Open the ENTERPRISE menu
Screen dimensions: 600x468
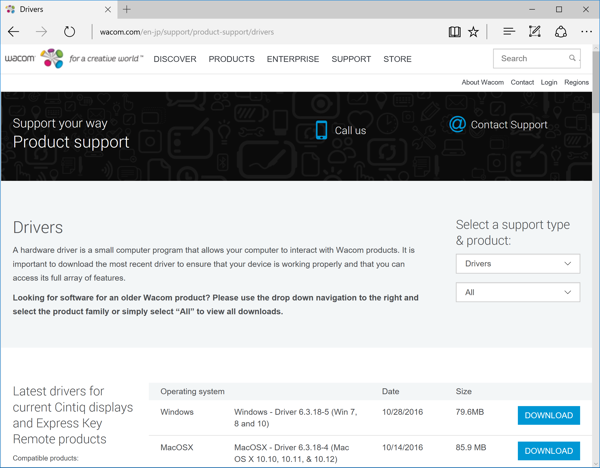[293, 59]
